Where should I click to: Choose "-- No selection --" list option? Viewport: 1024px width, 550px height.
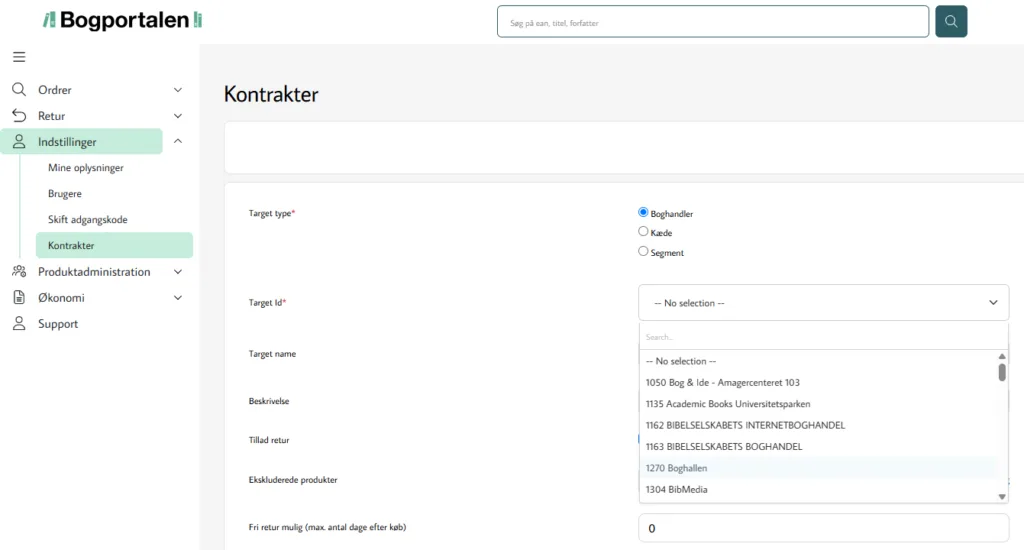pos(819,361)
